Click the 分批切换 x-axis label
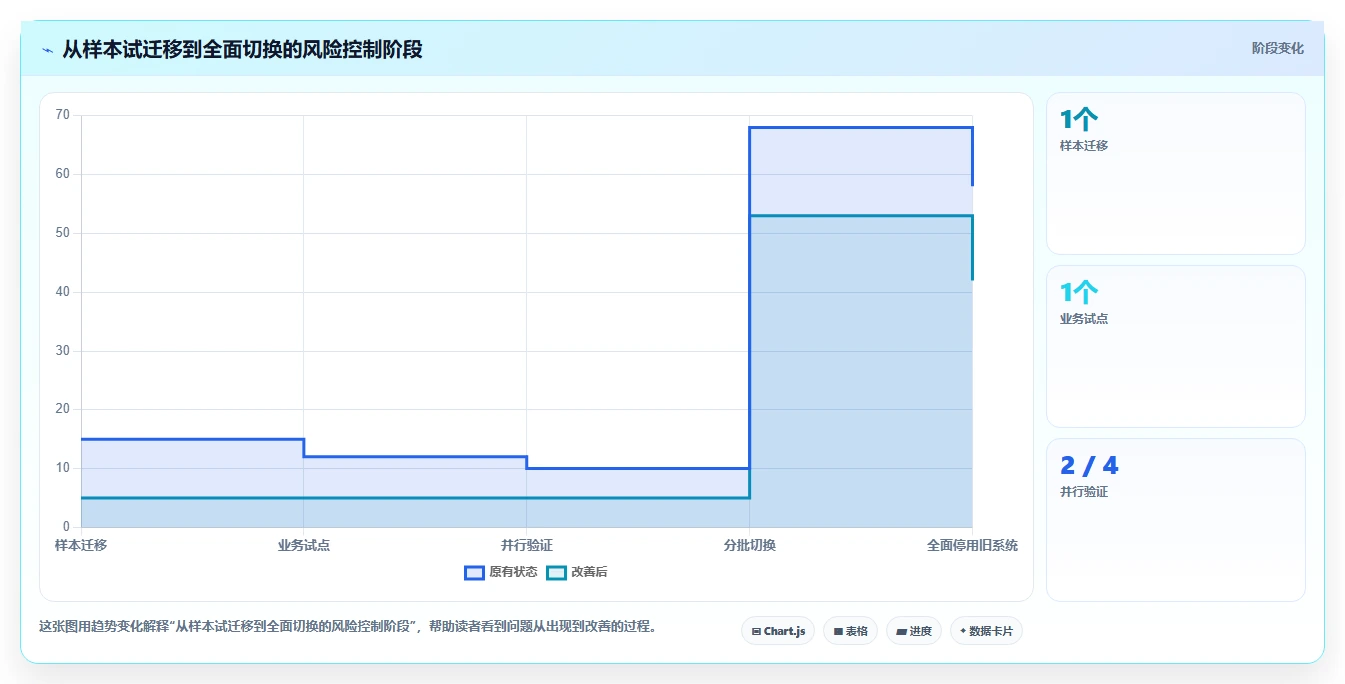 (x=750, y=545)
